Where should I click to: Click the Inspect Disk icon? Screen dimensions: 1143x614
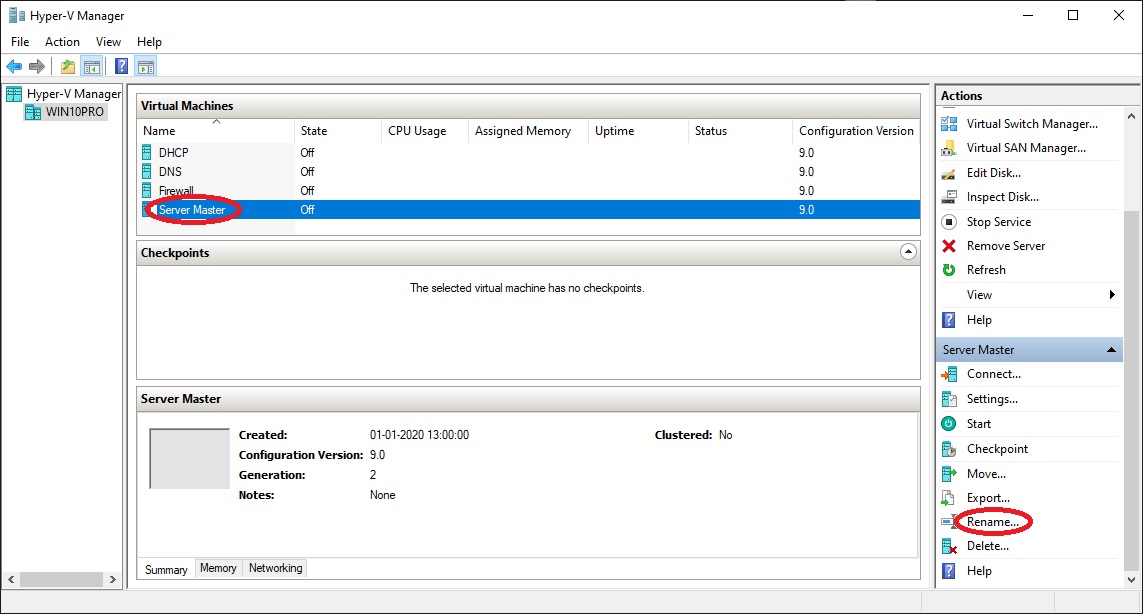pos(948,197)
